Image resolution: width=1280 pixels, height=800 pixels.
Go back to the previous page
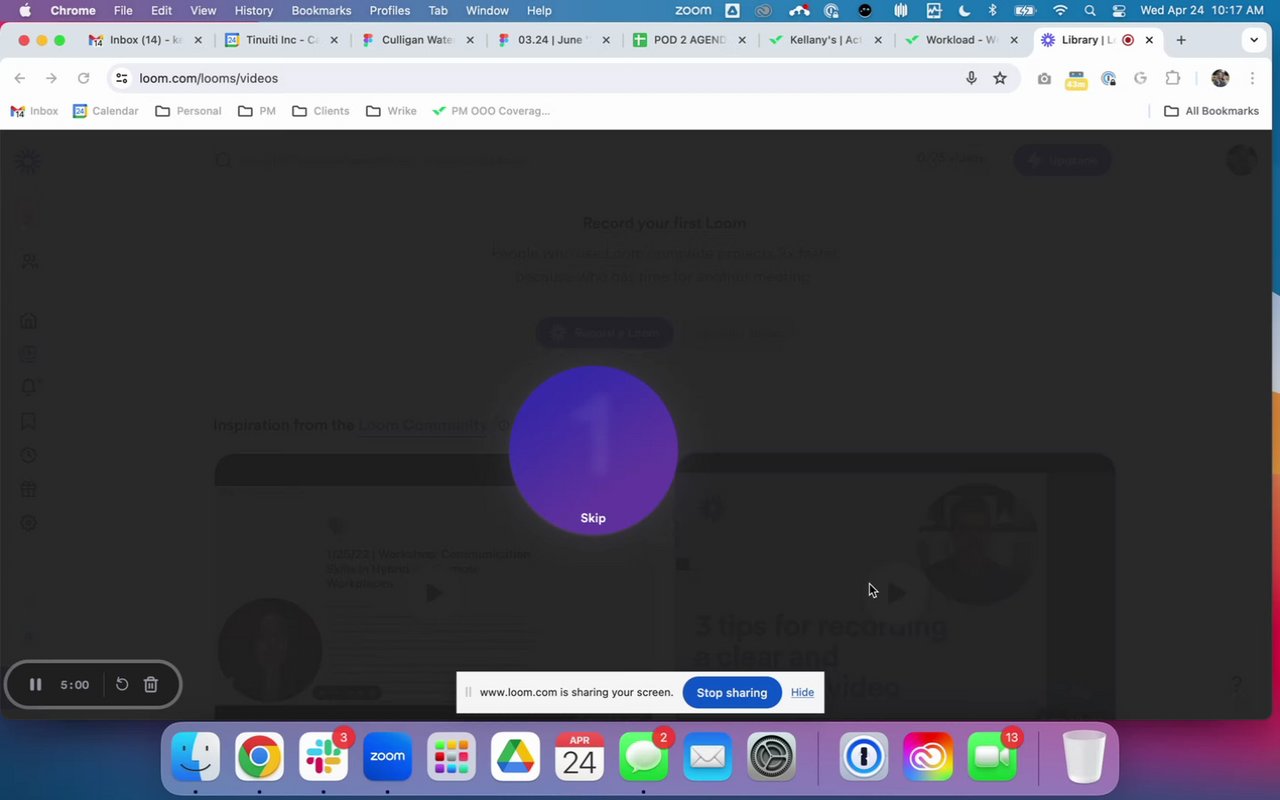coord(20,78)
